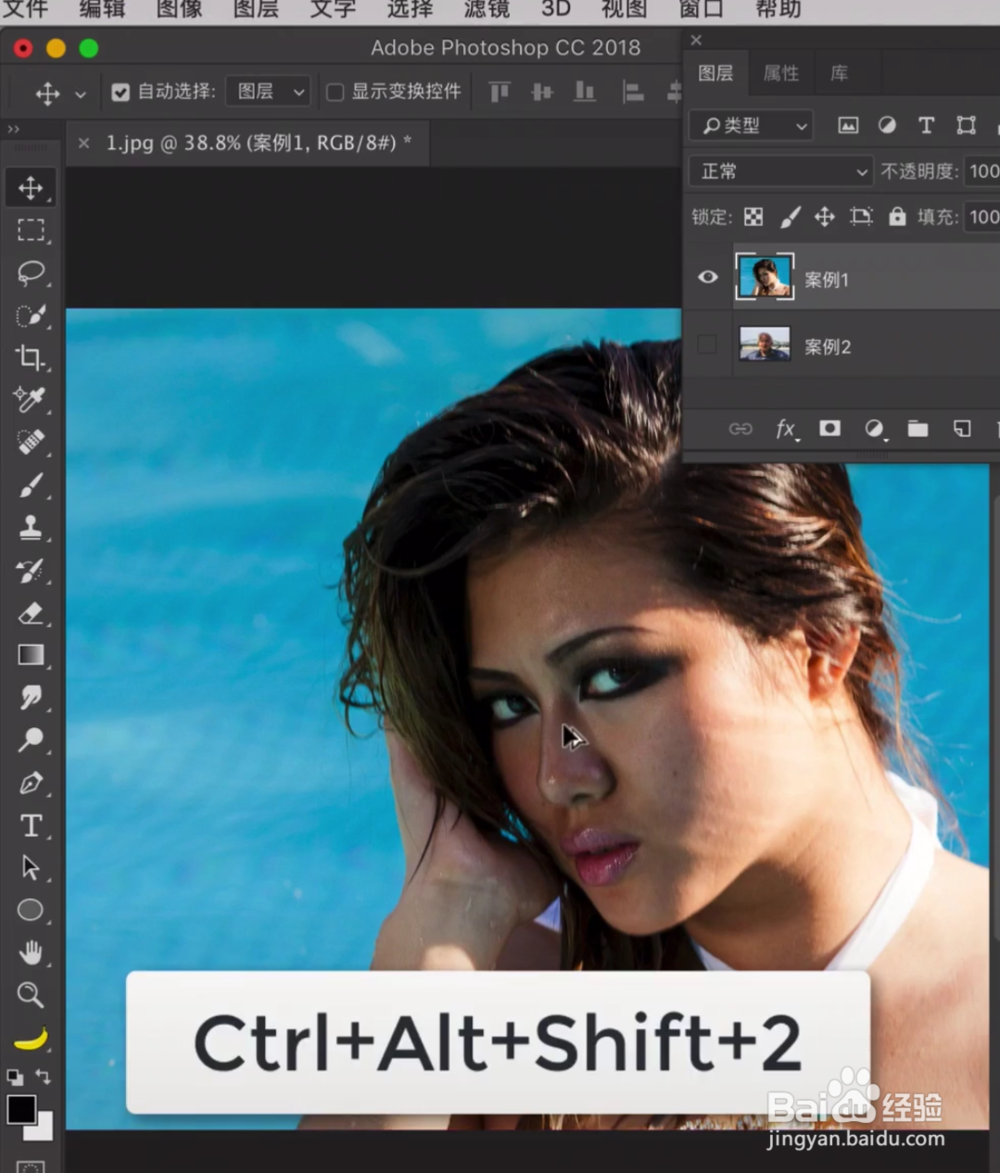Align left edges in options bar
1000x1173 pixels.
pos(633,92)
